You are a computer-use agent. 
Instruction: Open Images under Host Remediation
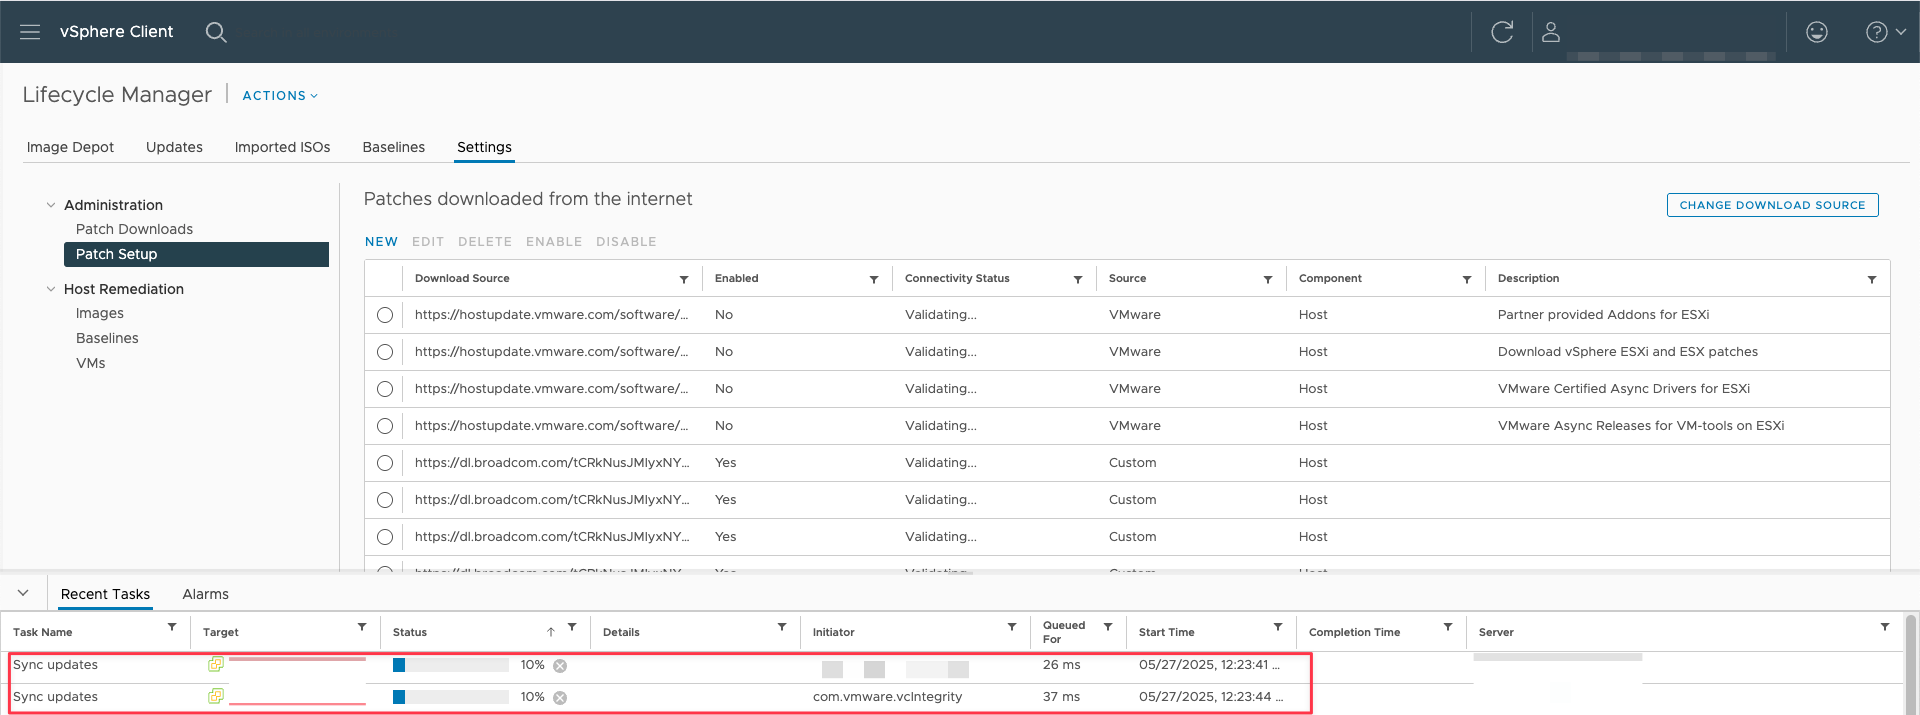tap(100, 313)
